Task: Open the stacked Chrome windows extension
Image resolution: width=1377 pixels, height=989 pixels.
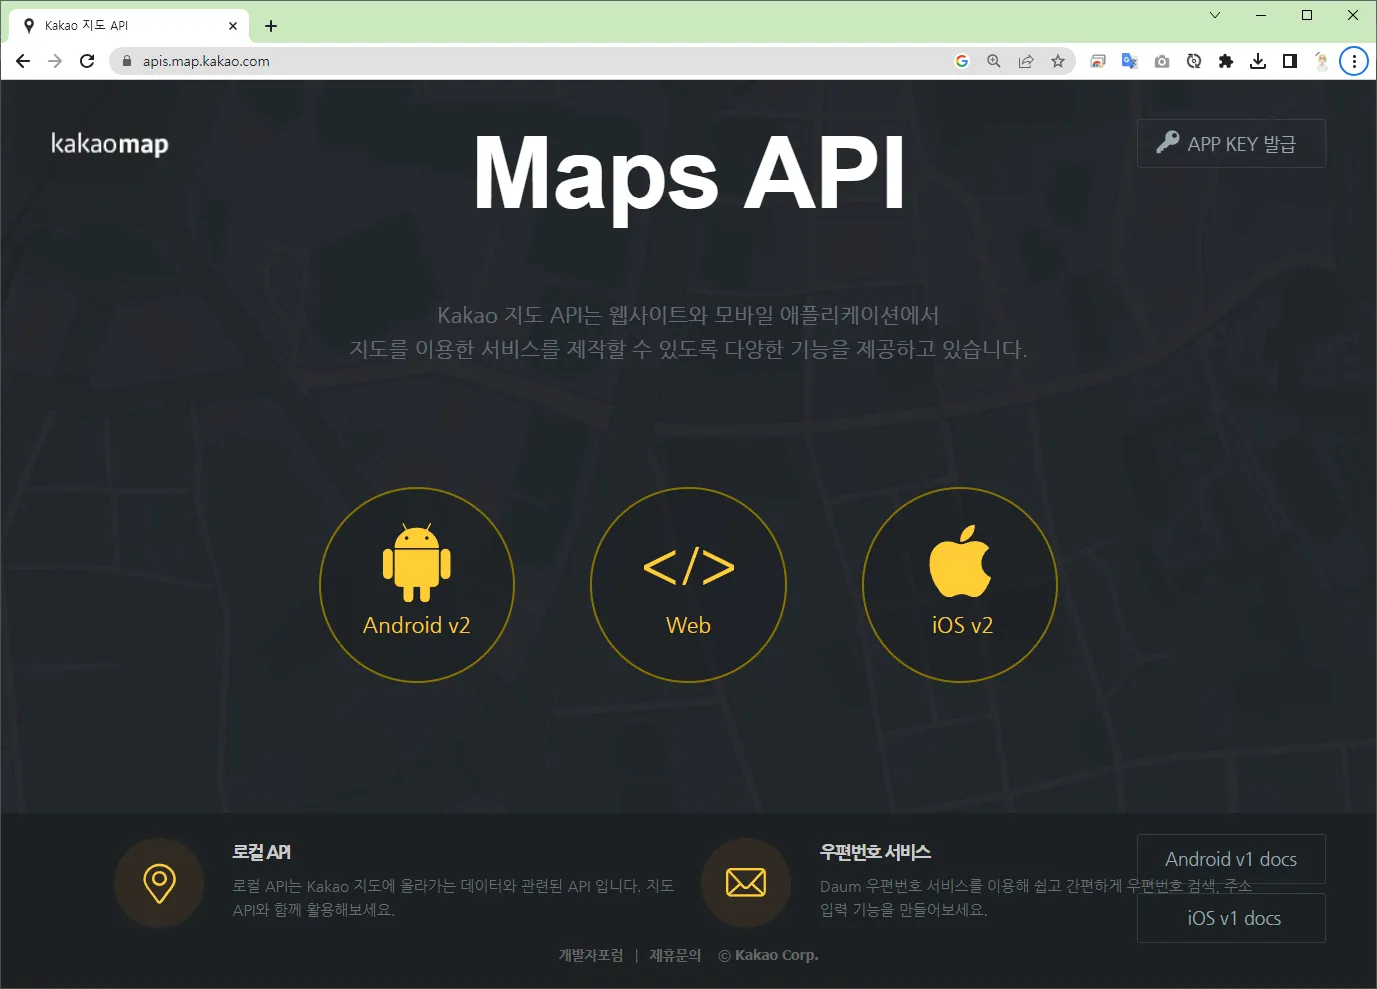Action: tap(1098, 61)
